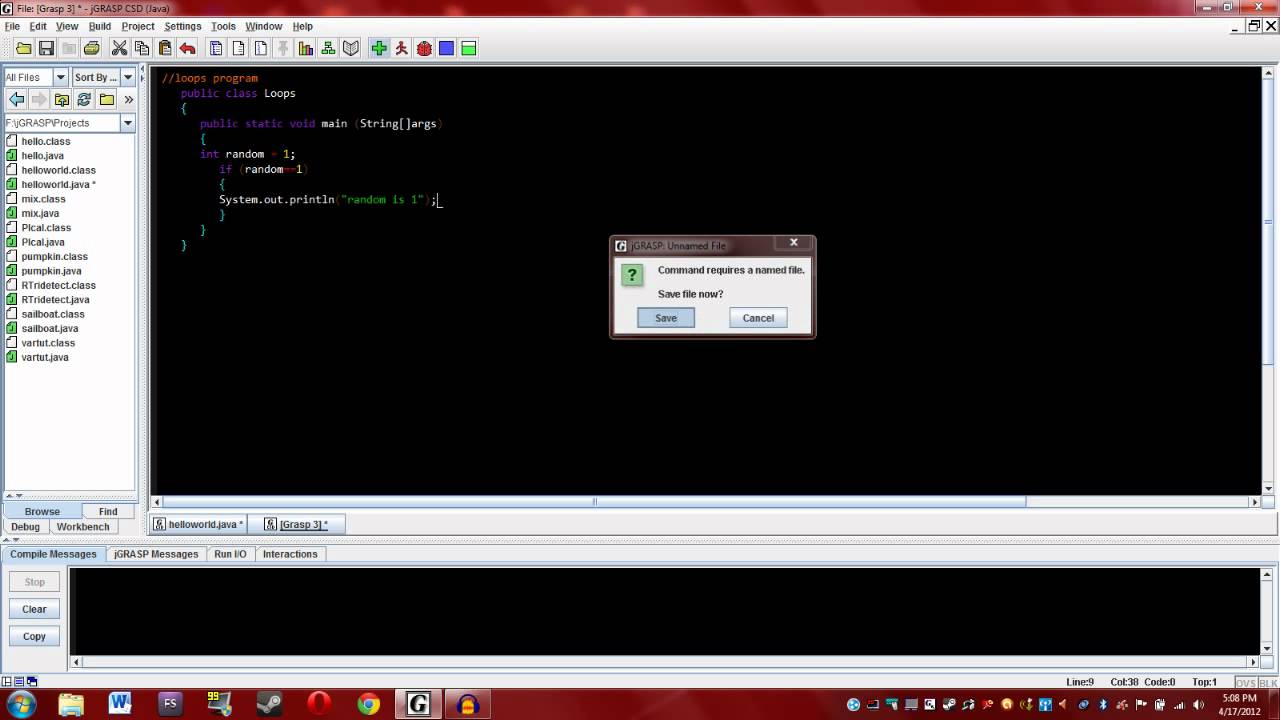
Task: Open the Window menu
Action: (264, 26)
